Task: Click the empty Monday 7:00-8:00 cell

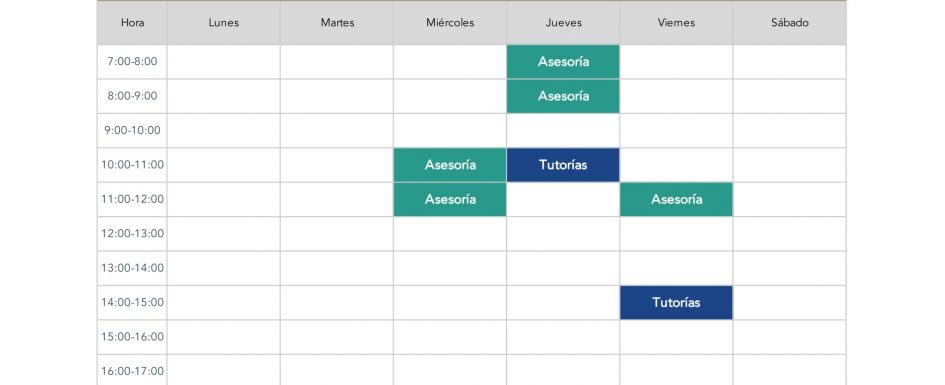Action: 224,61
